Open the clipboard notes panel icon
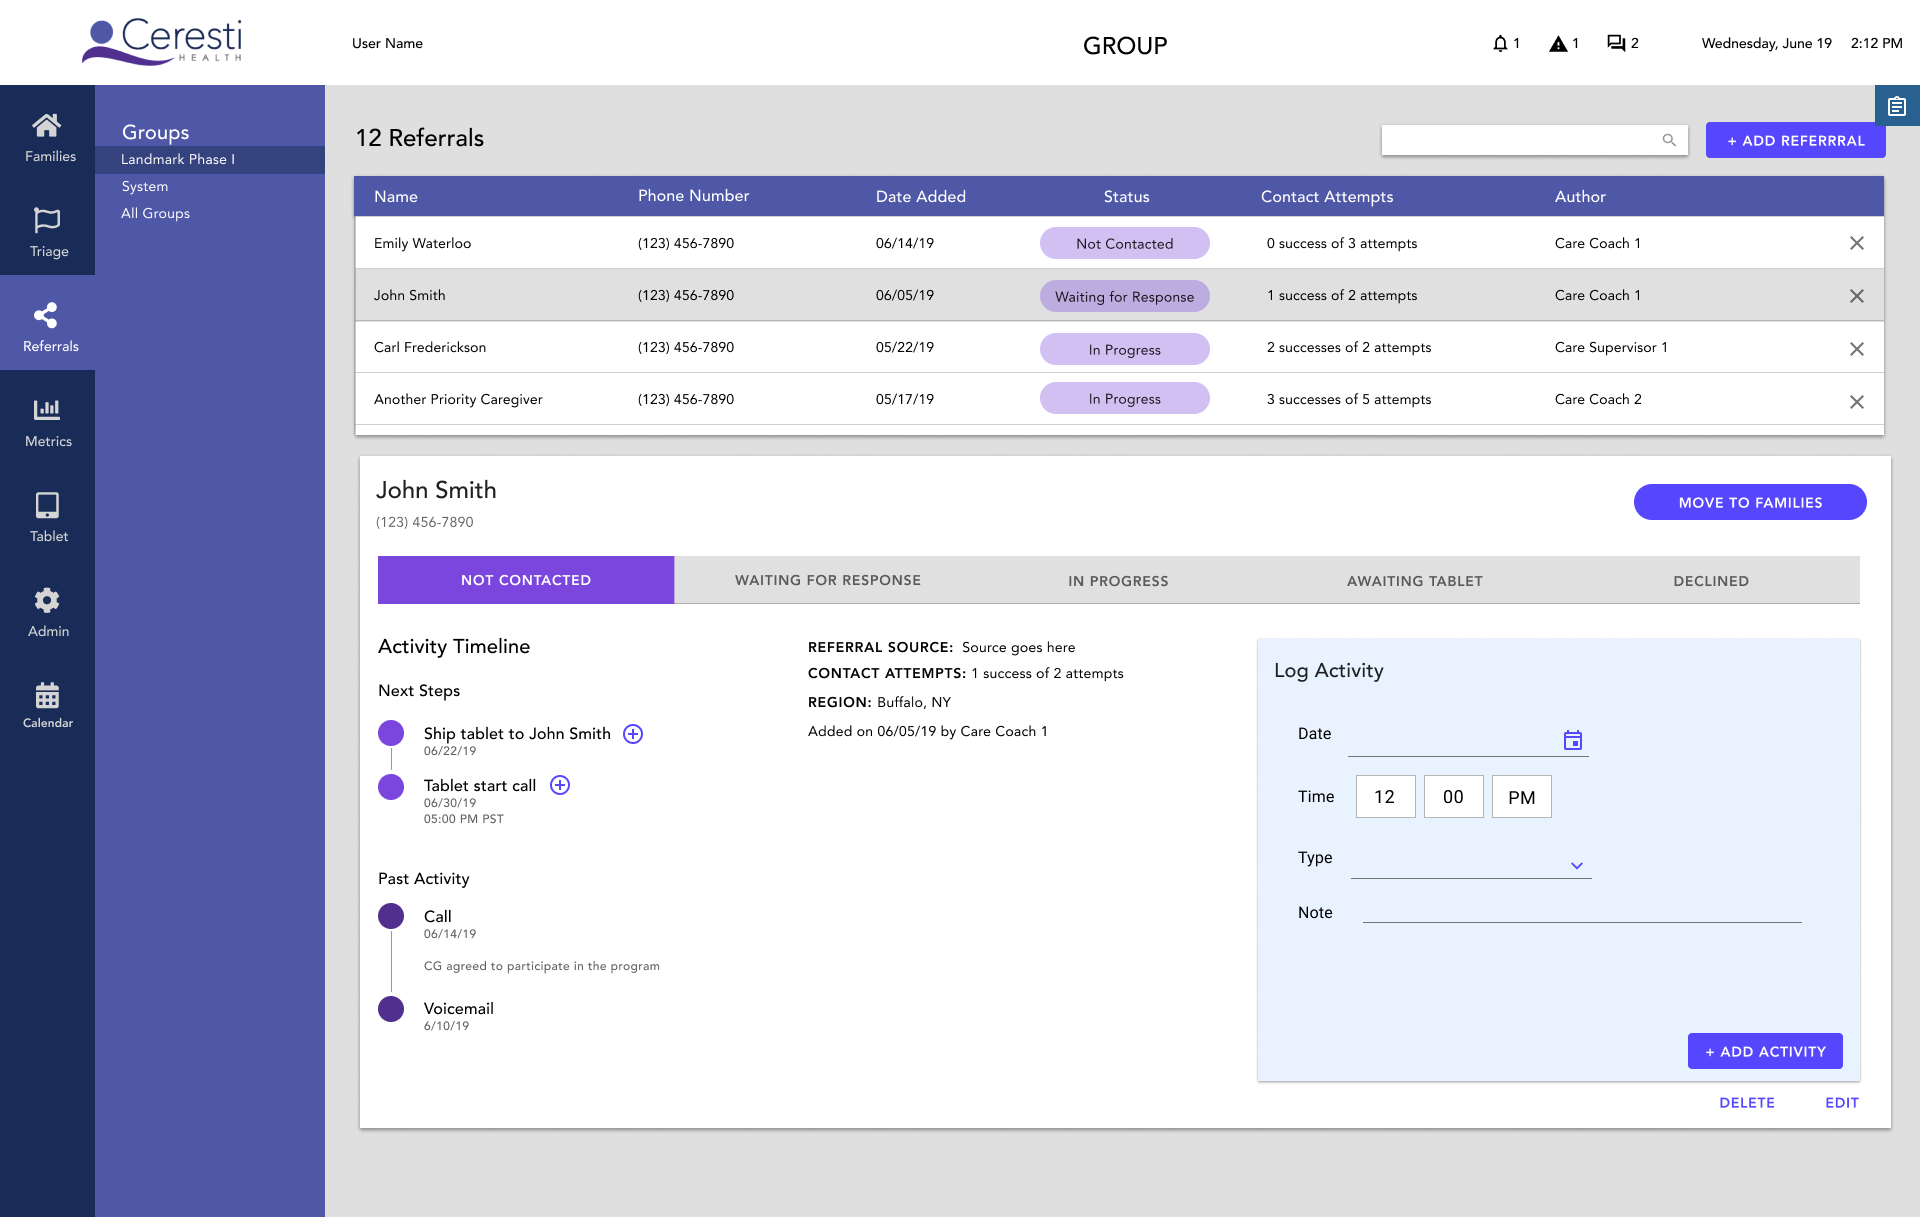Image resolution: width=1920 pixels, height=1217 pixels. pyautogui.click(x=1897, y=106)
